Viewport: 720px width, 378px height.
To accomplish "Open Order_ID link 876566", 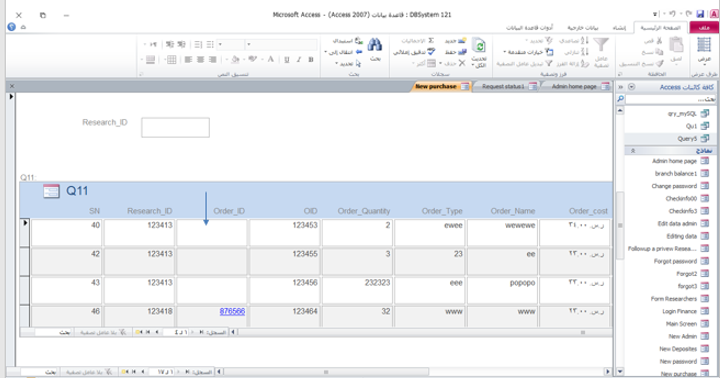I will [232, 311].
